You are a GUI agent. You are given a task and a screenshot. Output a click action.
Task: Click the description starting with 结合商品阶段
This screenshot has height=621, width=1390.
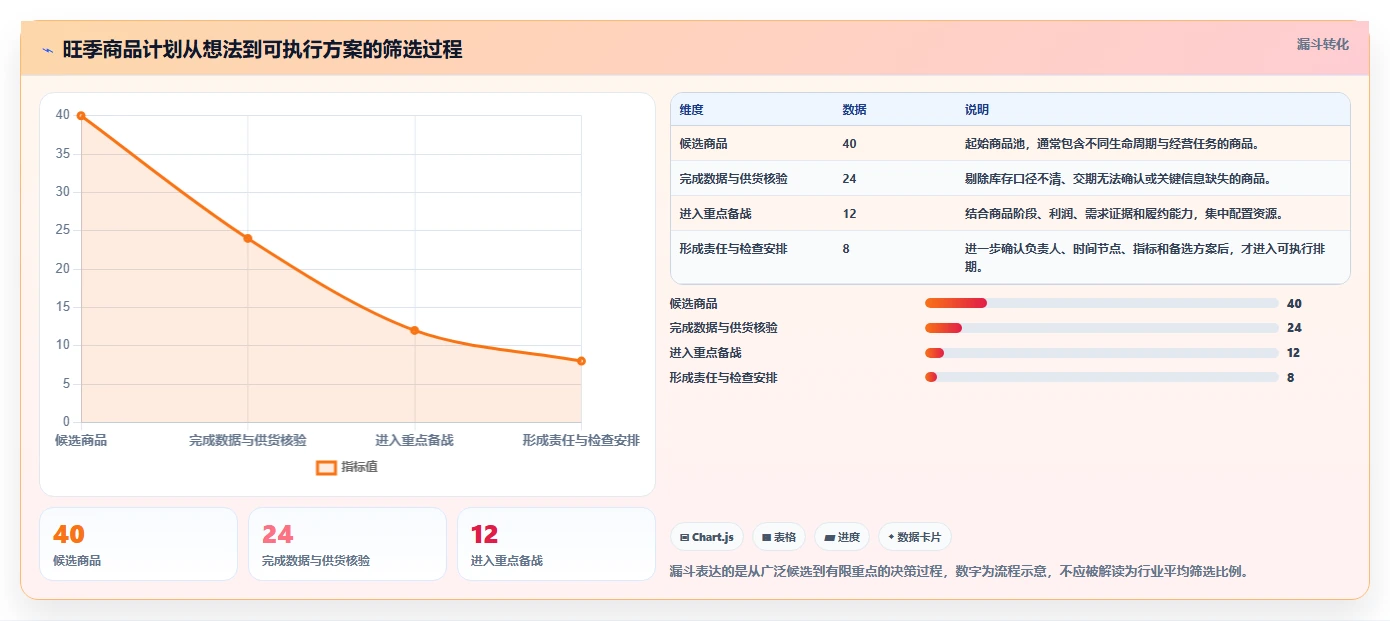point(1124,214)
